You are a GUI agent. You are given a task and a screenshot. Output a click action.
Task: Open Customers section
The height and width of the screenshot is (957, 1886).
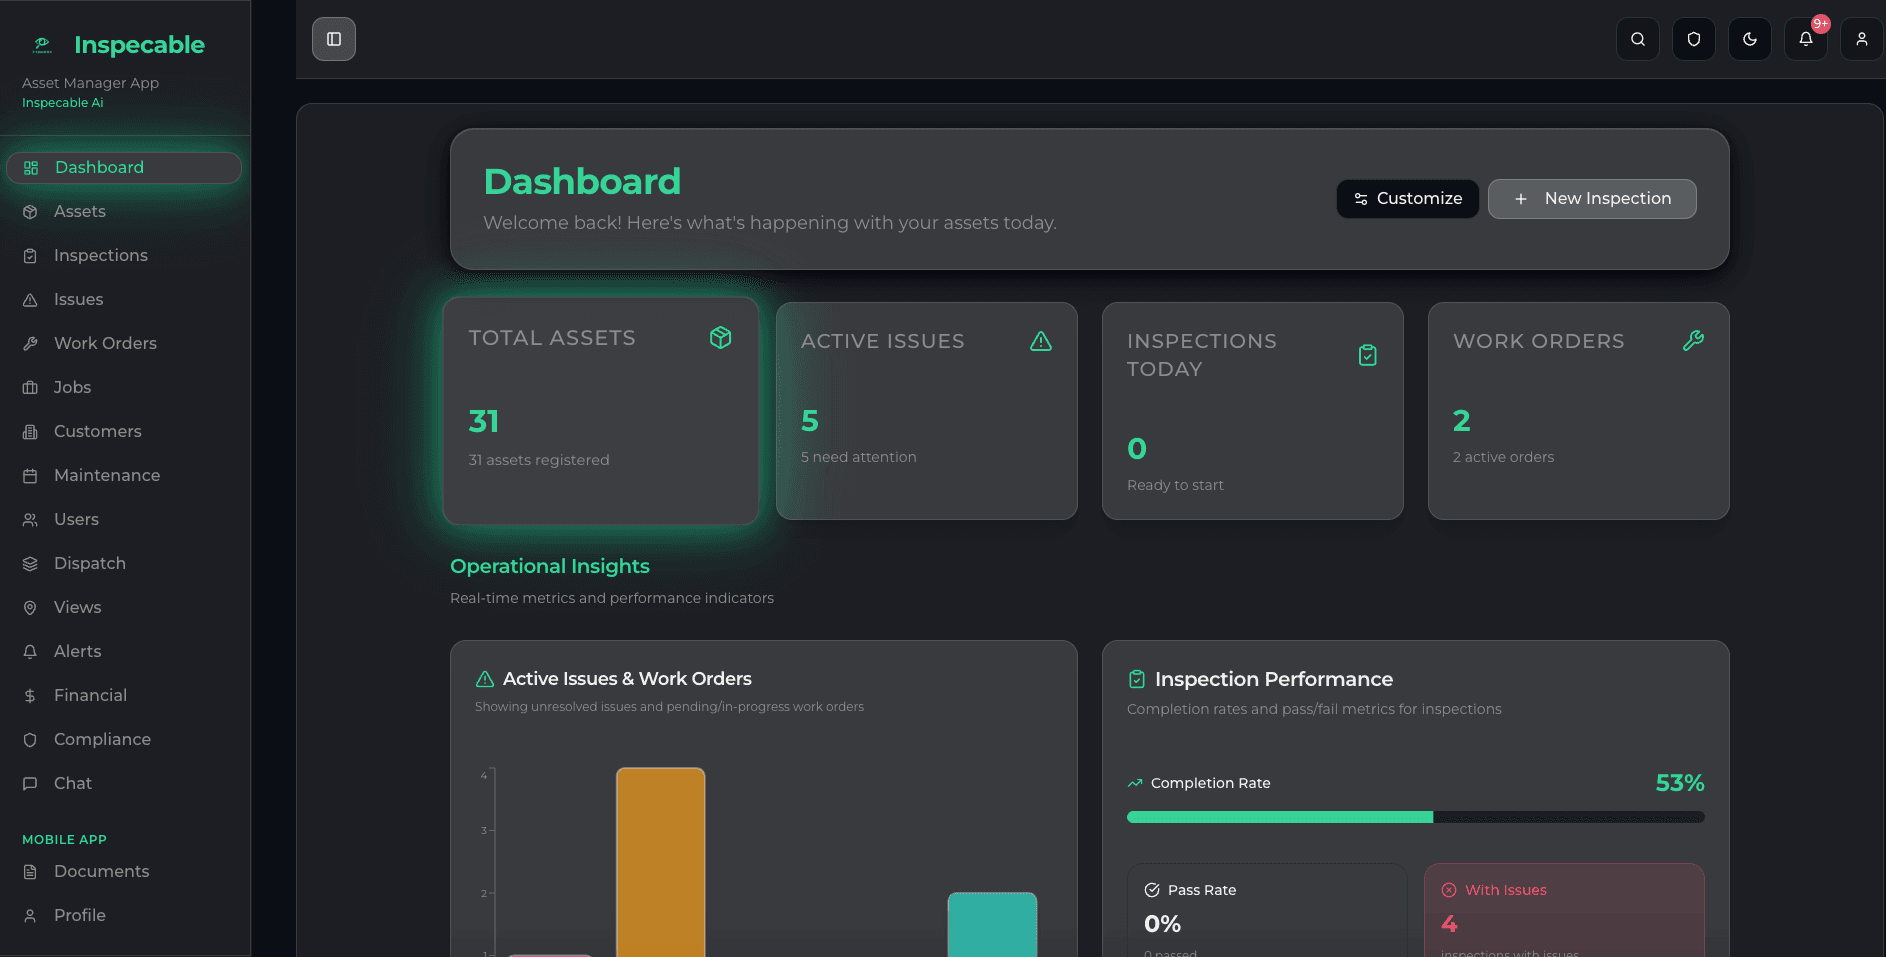coord(124,432)
